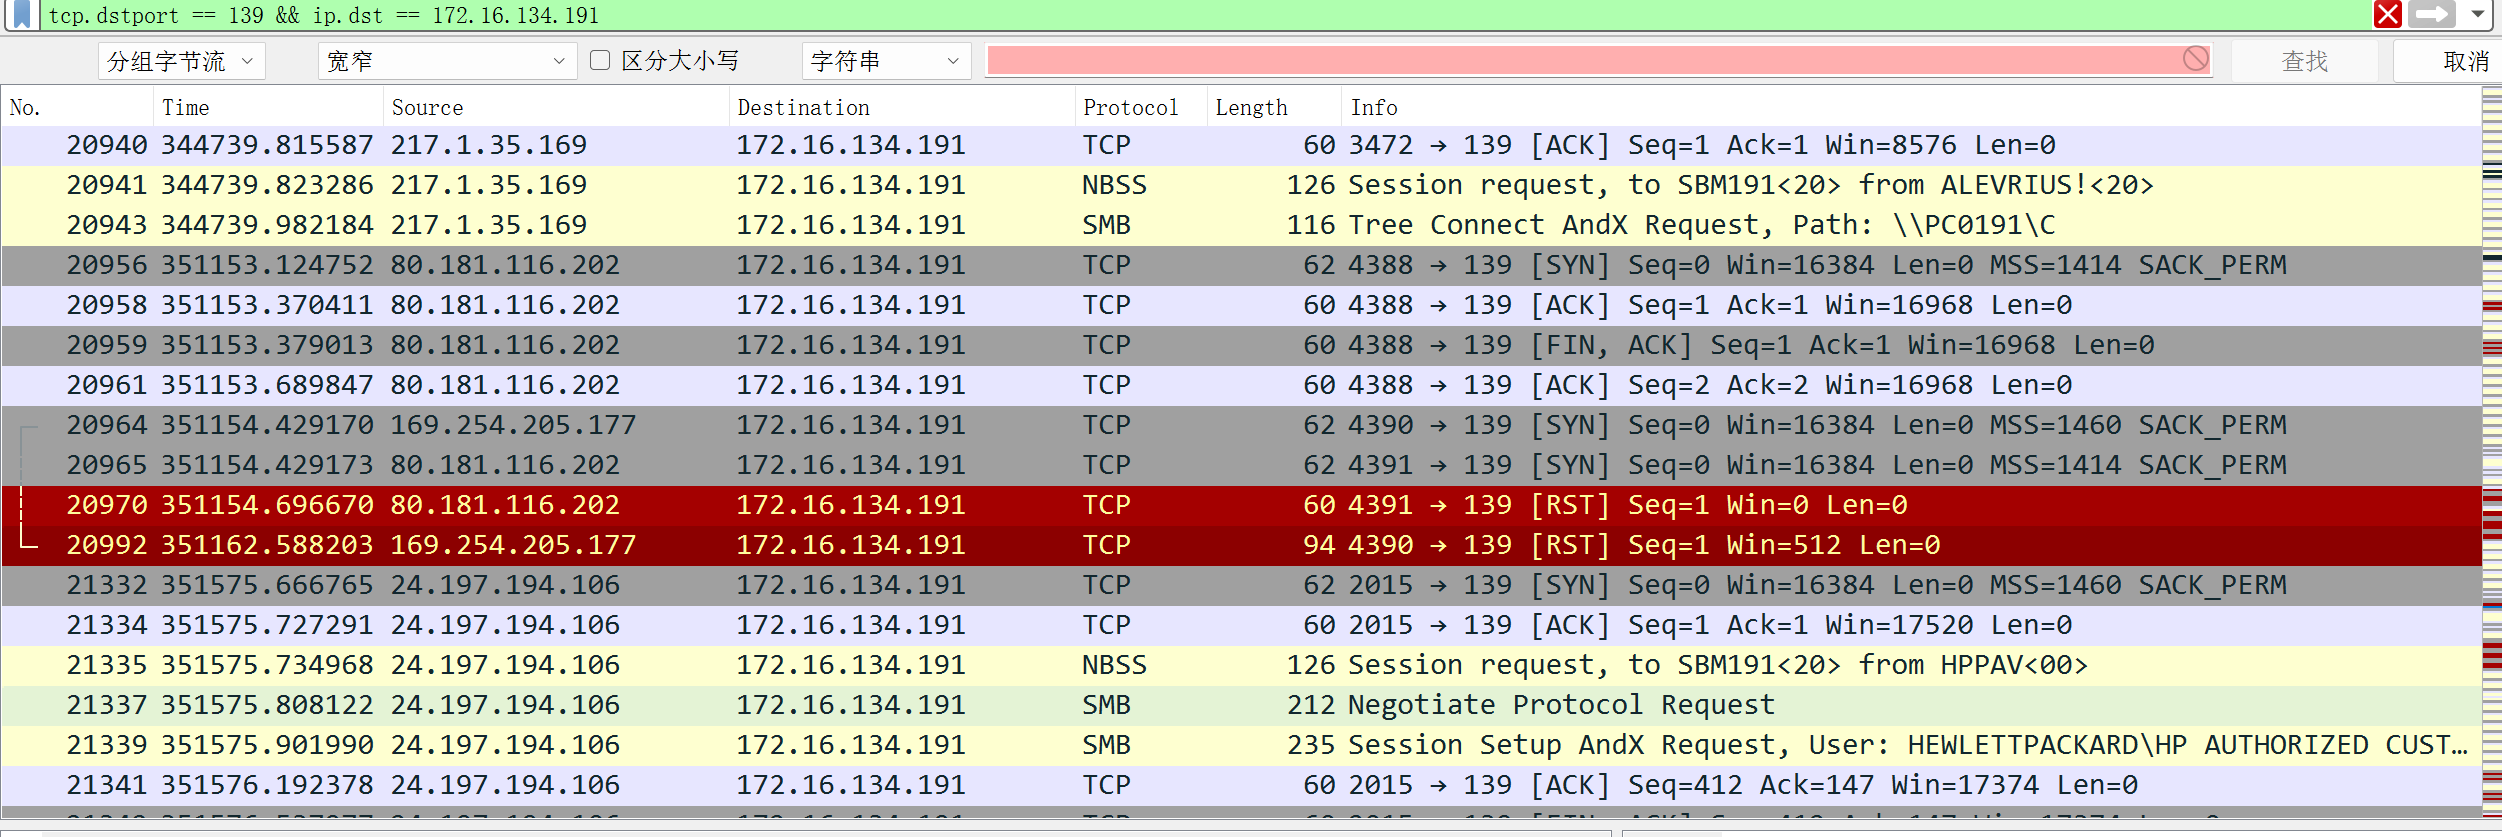Select SYN packet 20956
The image size is (2502, 837).
pyautogui.click(x=1241, y=265)
